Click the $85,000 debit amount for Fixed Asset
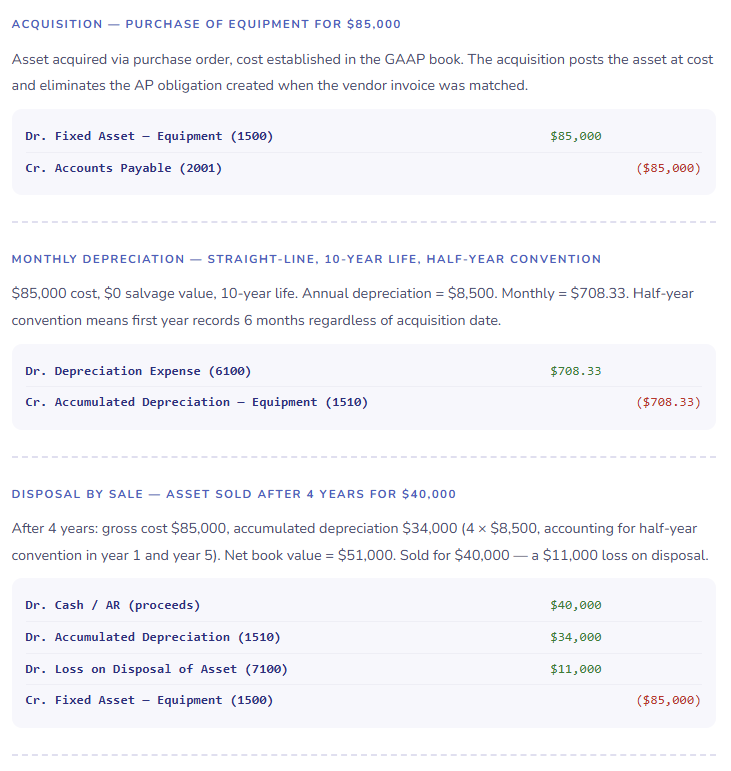 (576, 136)
